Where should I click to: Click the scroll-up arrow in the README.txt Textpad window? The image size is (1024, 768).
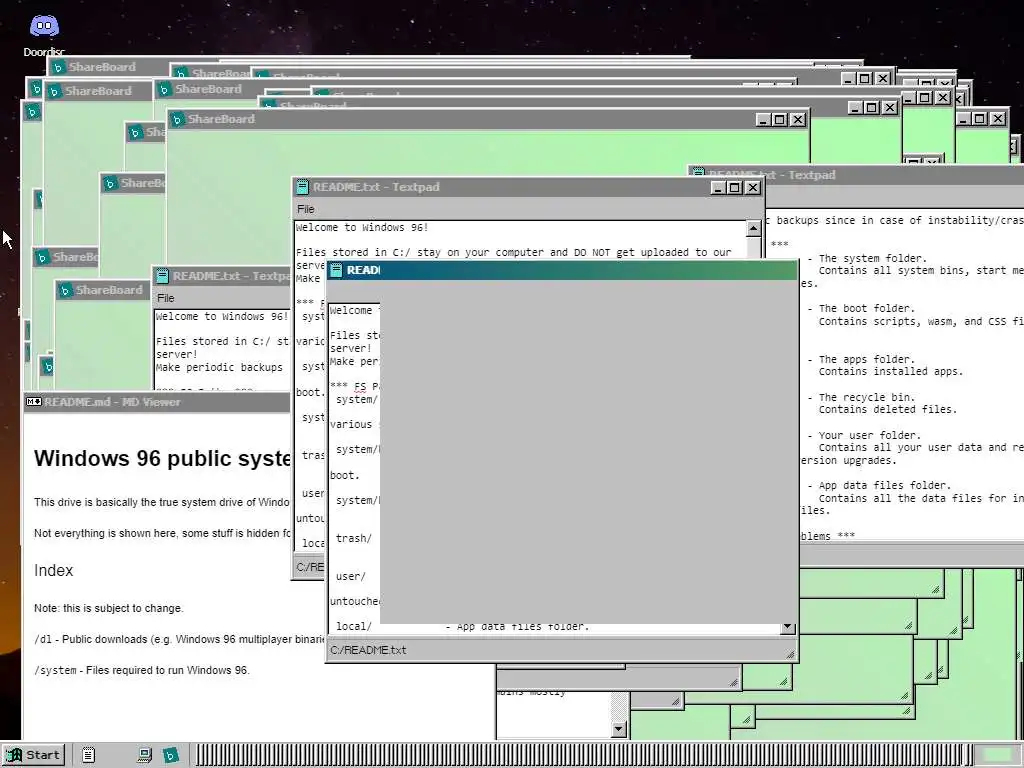[x=753, y=229]
